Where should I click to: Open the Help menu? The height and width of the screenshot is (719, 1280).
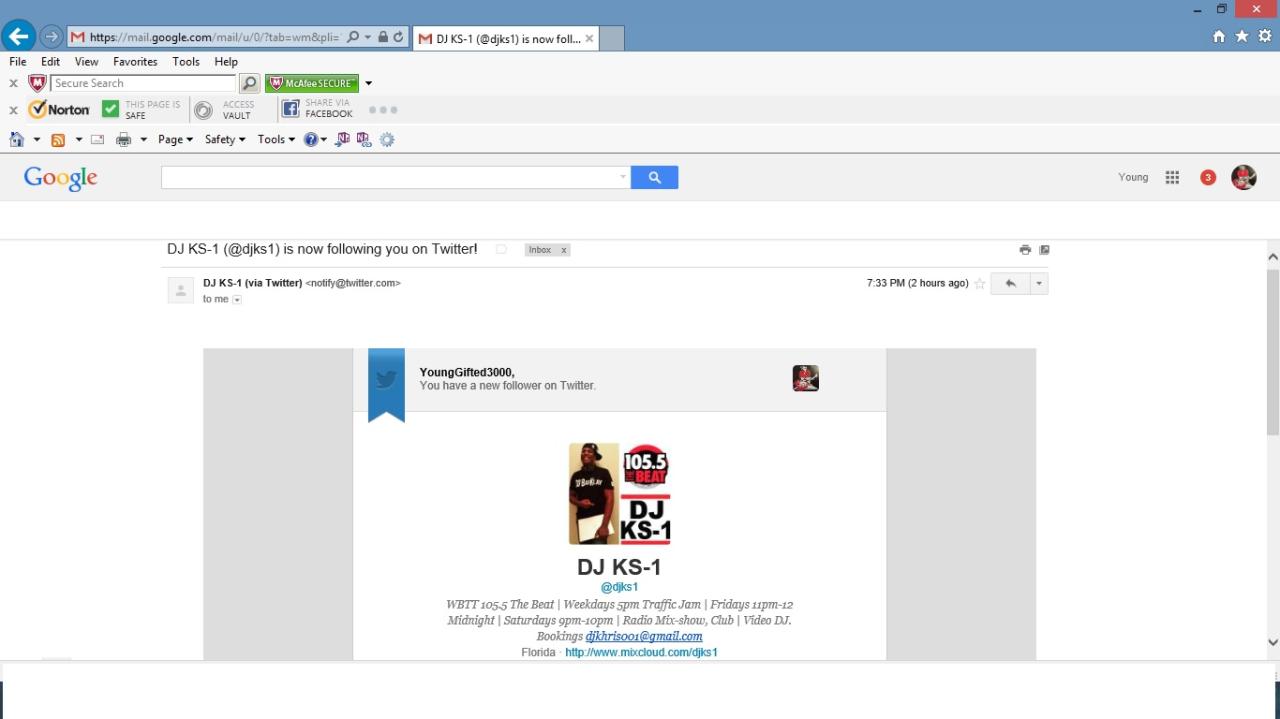226,62
